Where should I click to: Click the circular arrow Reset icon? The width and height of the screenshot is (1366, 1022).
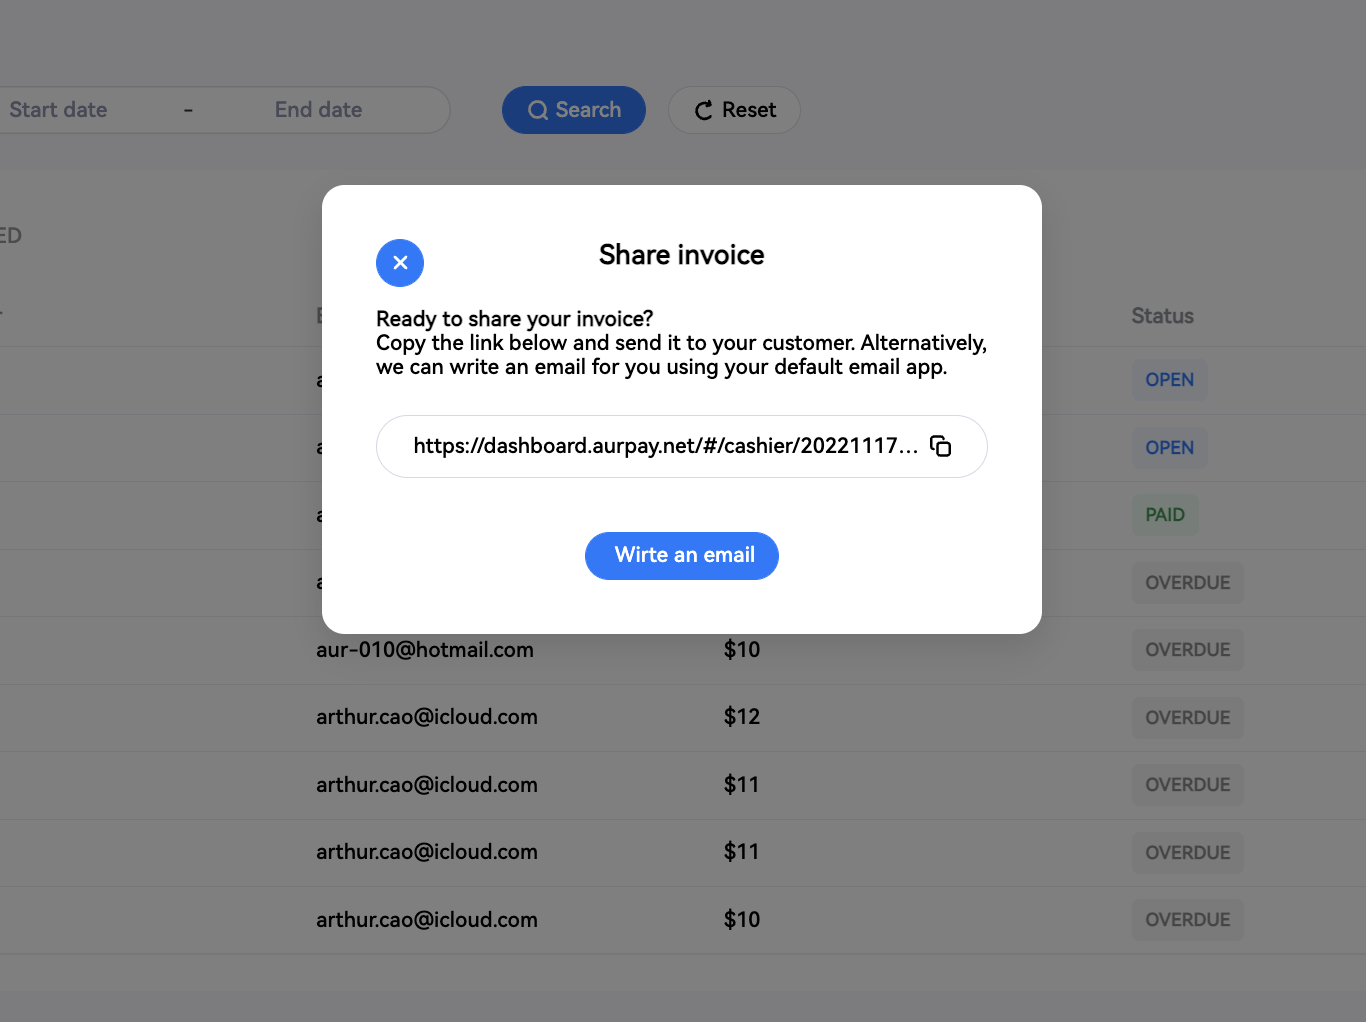point(704,110)
